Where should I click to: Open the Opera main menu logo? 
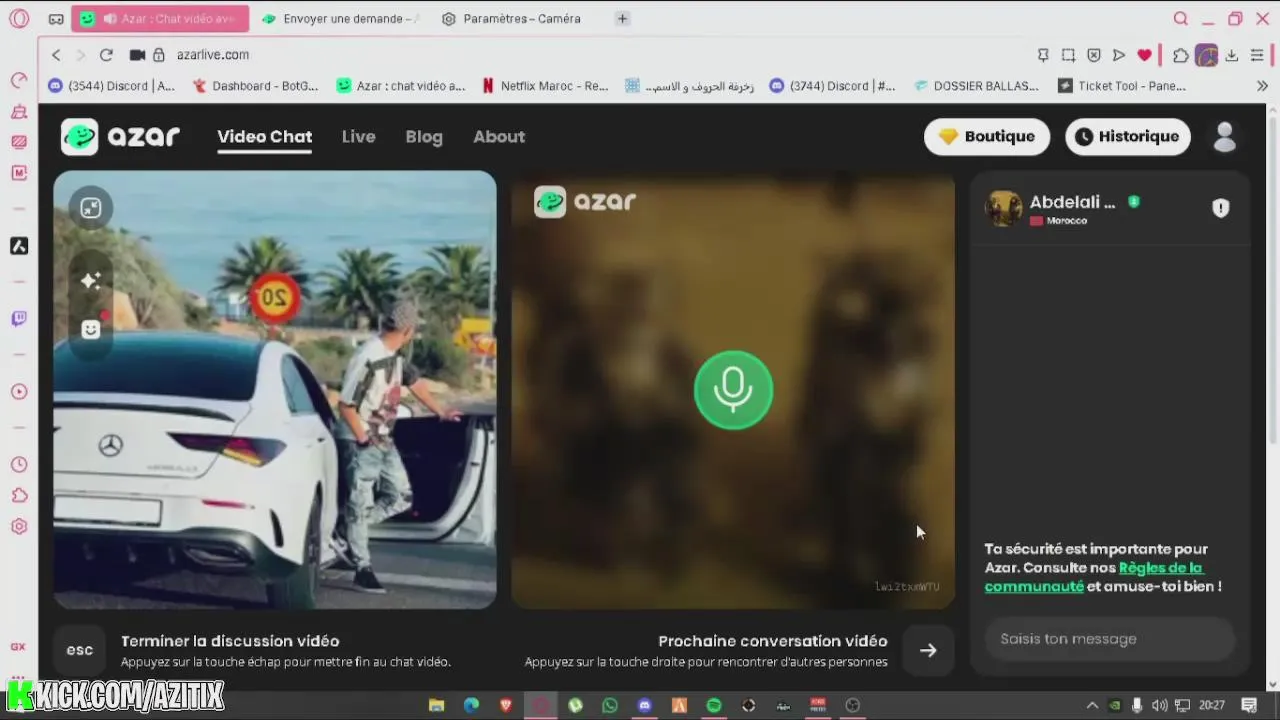[x=18, y=18]
